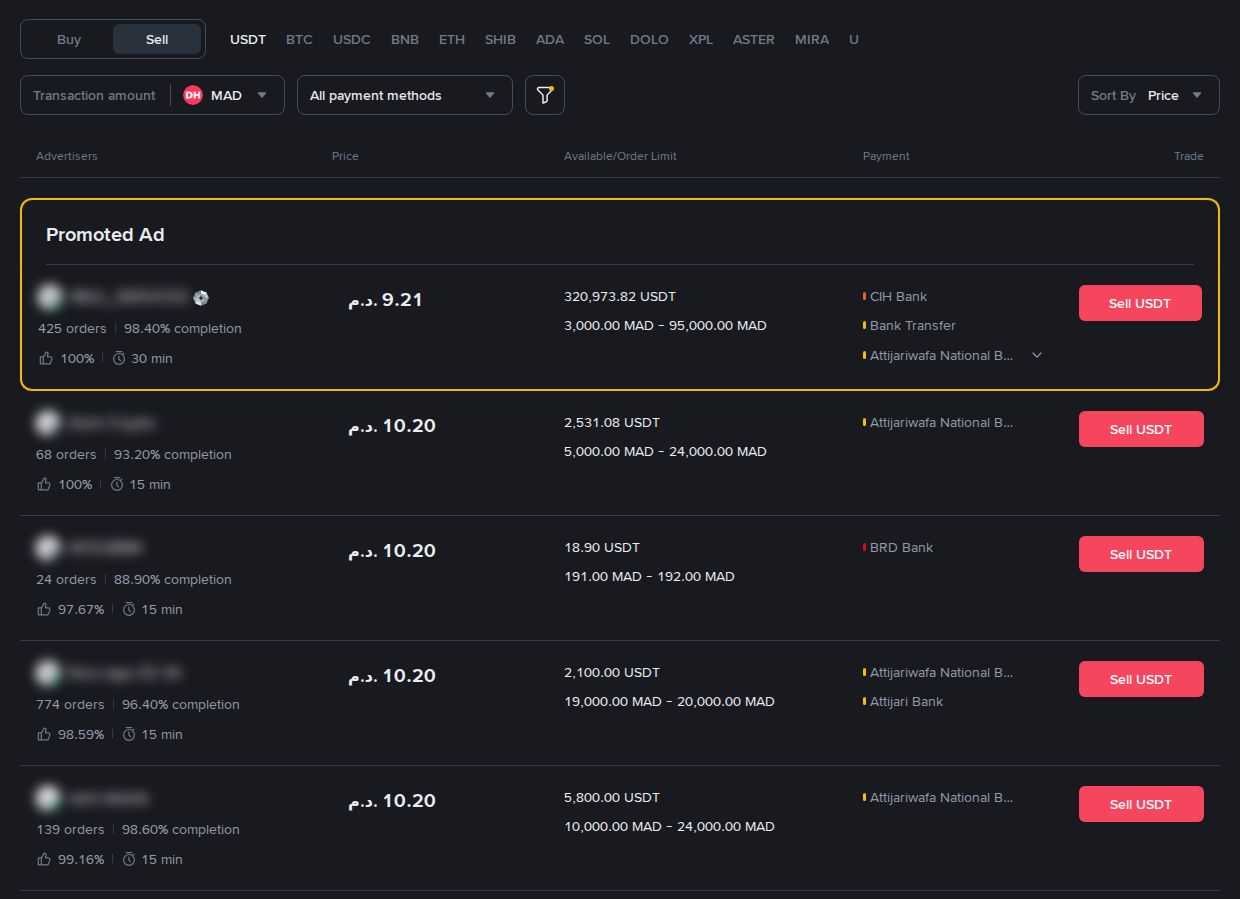Select the USDT coin tab
The width and height of the screenshot is (1240, 899).
pyautogui.click(x=248, y=40)
